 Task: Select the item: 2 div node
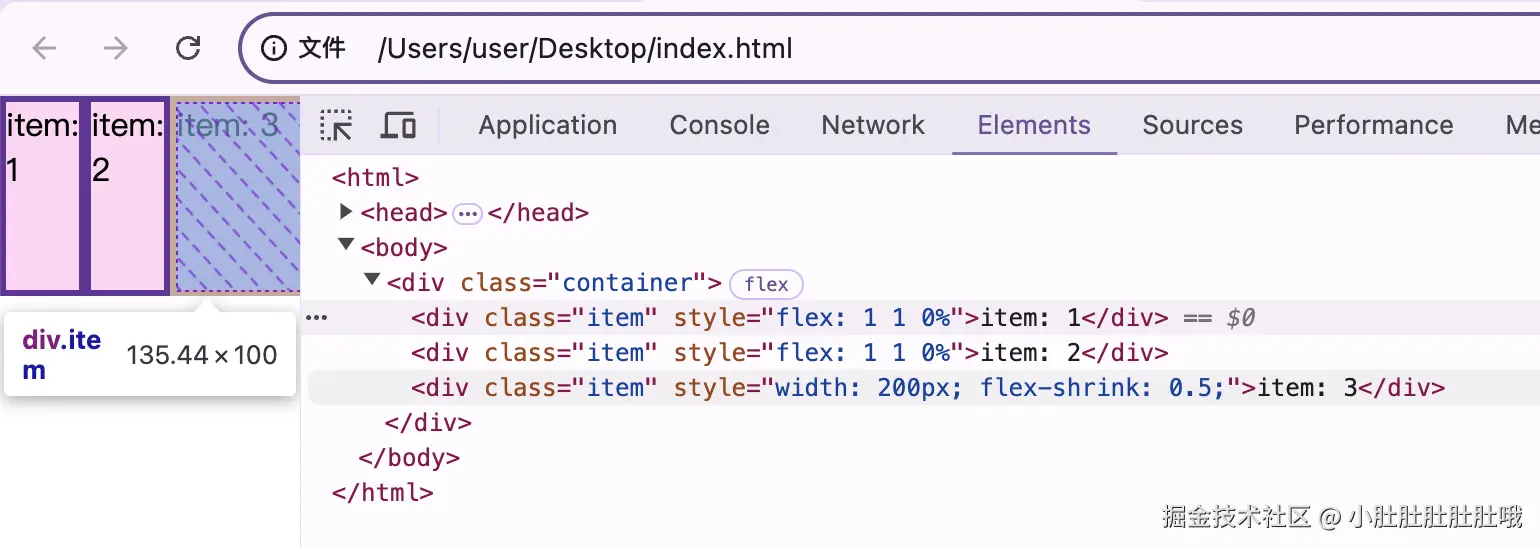pyautogui.click(x=789, y=353)
